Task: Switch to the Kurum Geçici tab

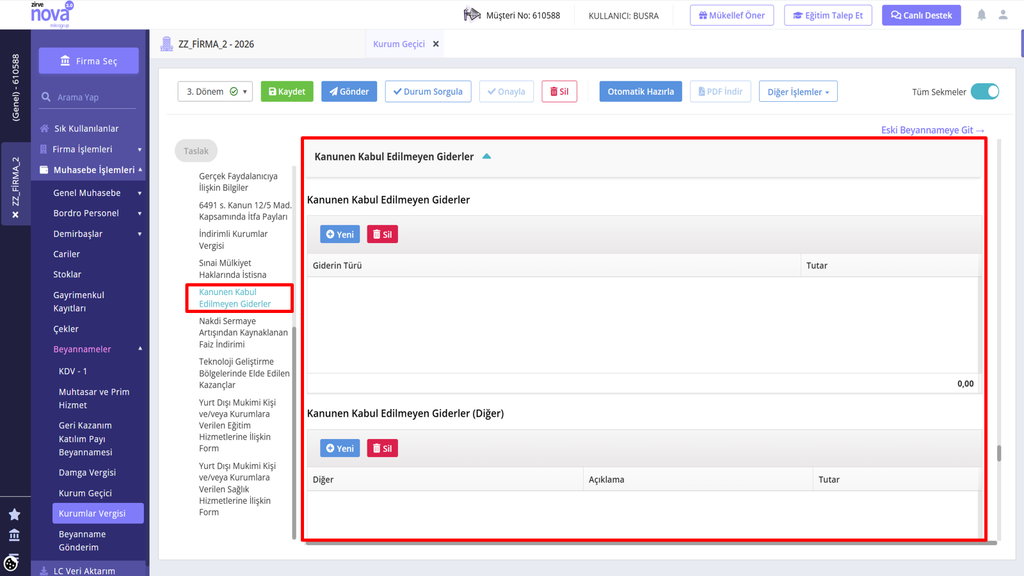Action: click(x=399, y=44)
